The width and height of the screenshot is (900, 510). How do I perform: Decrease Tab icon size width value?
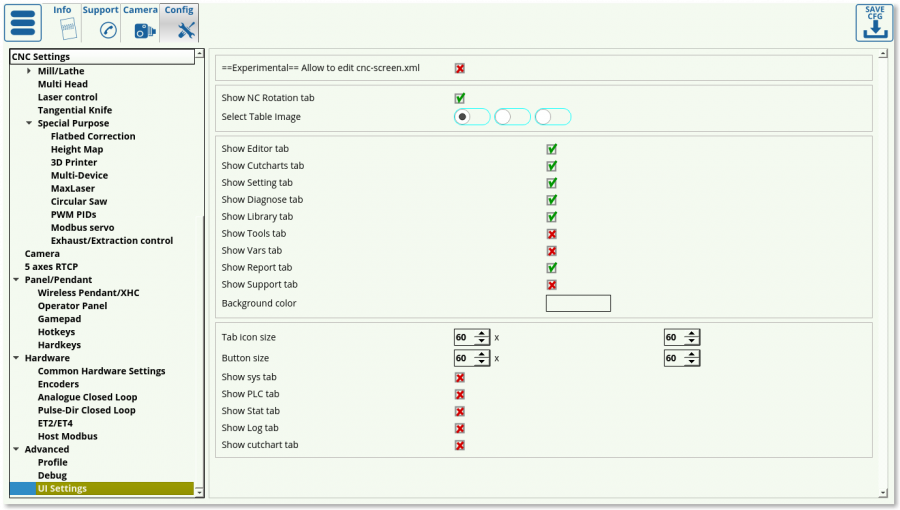pyautogui.click(x=482, y=341)
